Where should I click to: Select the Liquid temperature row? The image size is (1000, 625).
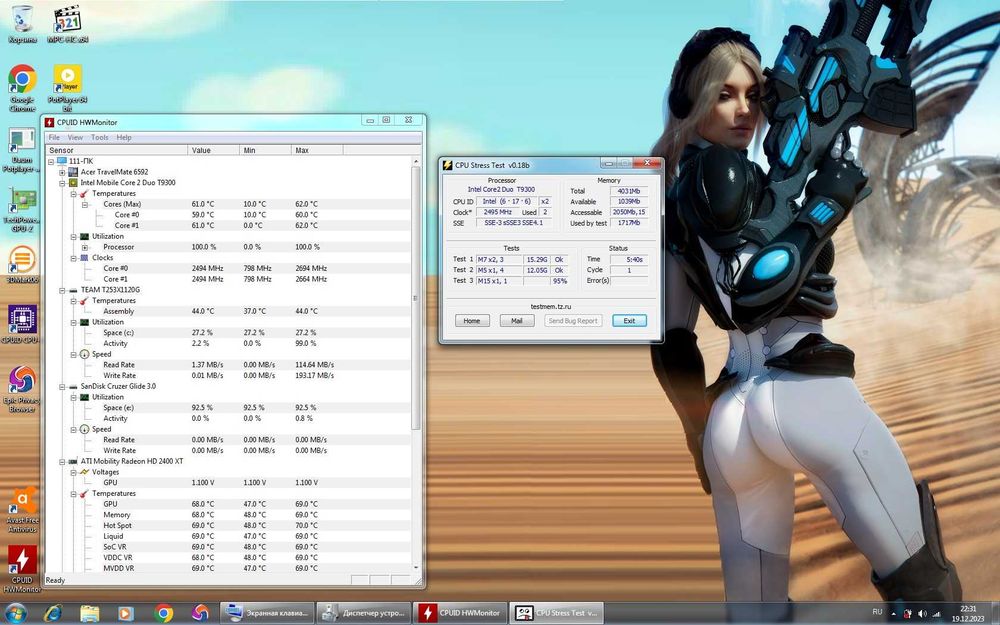pyautogui.click(x=228, y=536)
